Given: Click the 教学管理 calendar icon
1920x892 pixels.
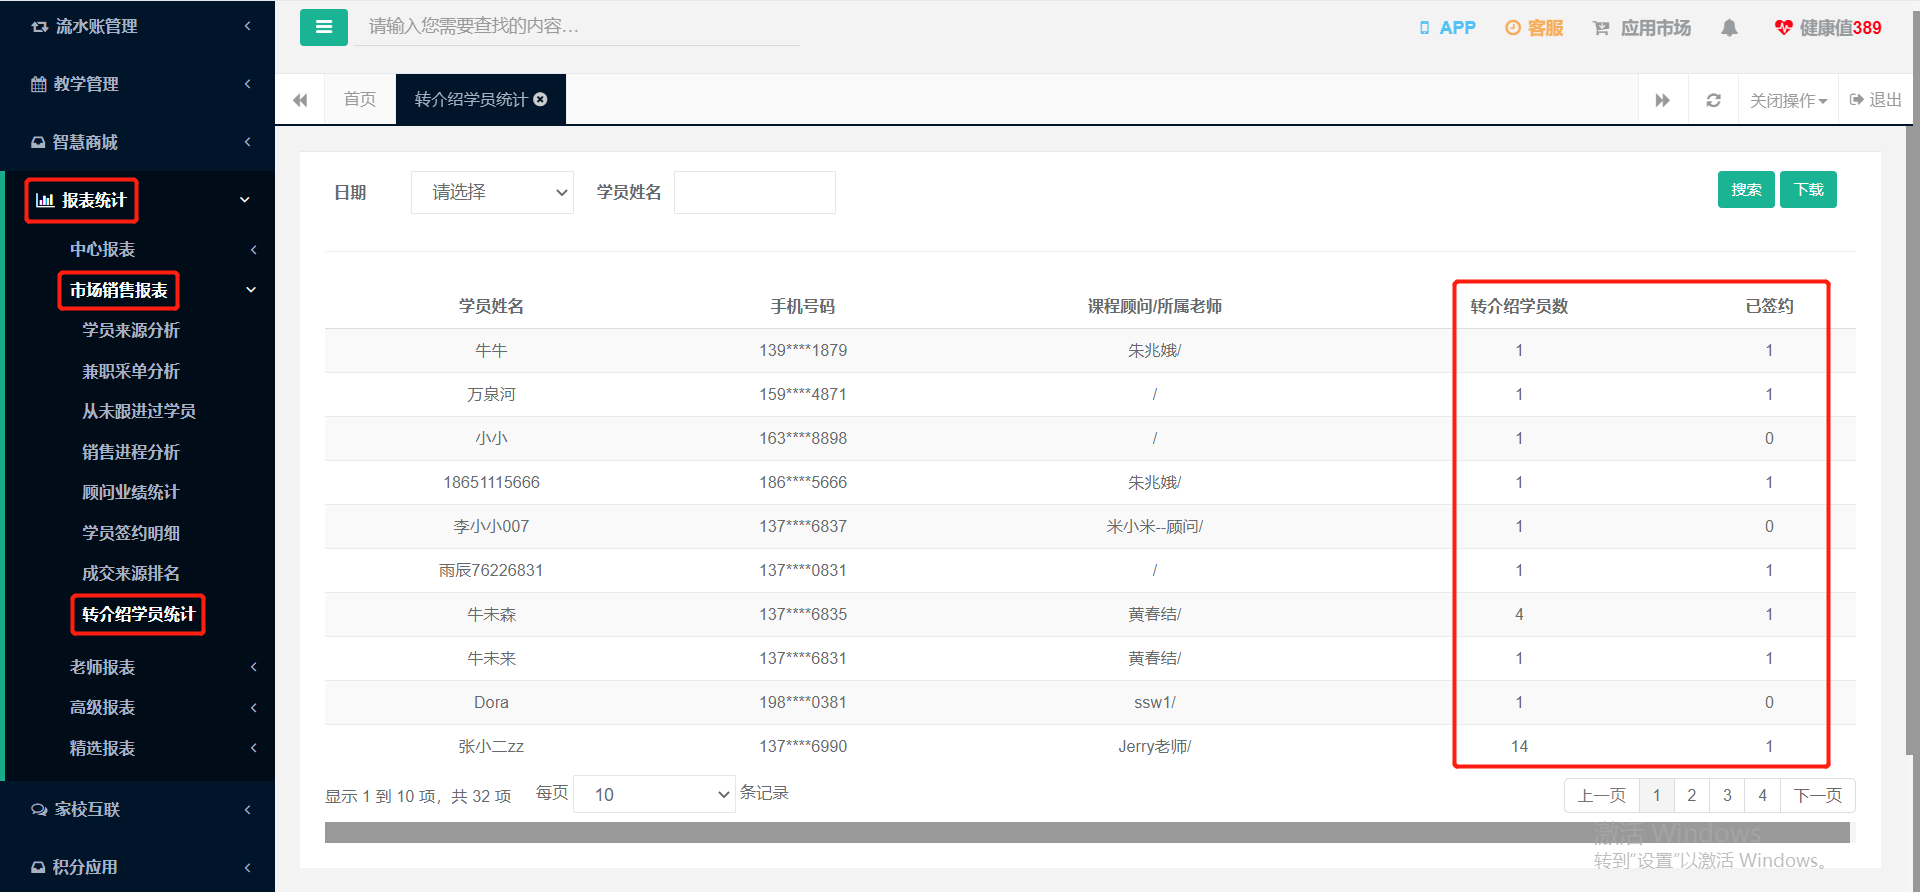Looking at the screenshot, I should point(39,84).
